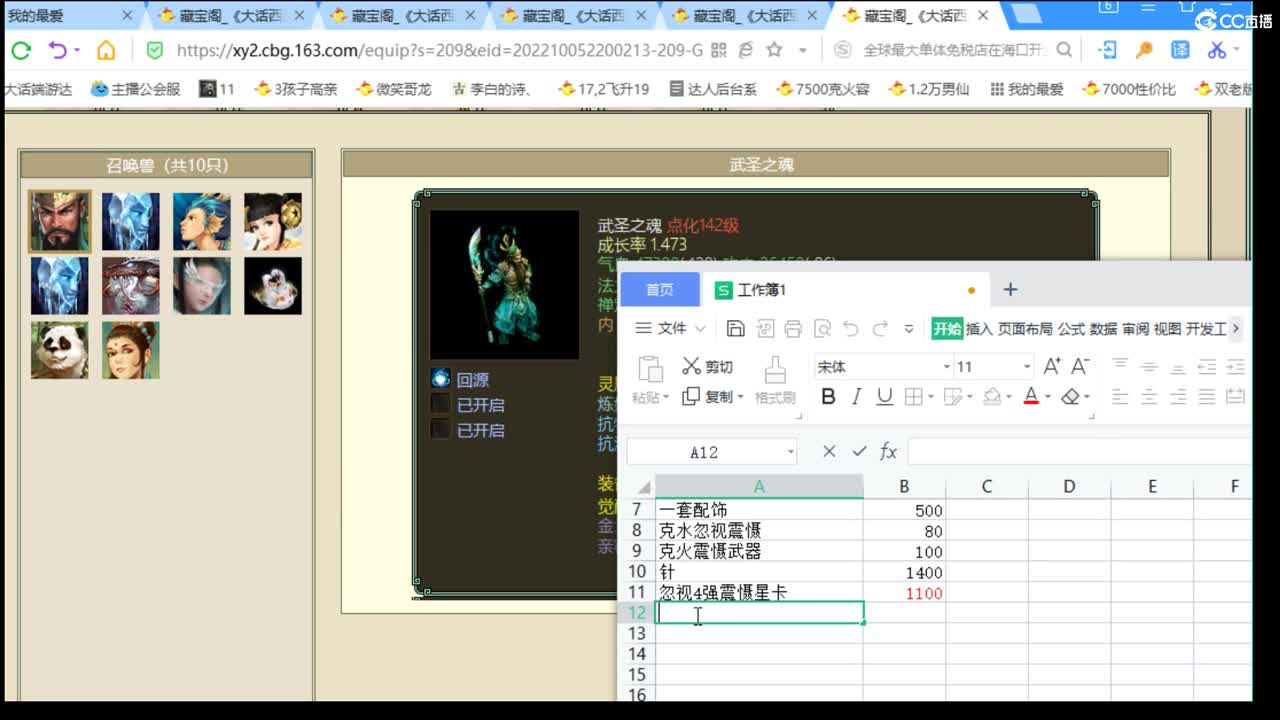Screen dimensions: 1280x720
Task: Open the Copy (复制) dropdown arrow
Action: point(740,398)
